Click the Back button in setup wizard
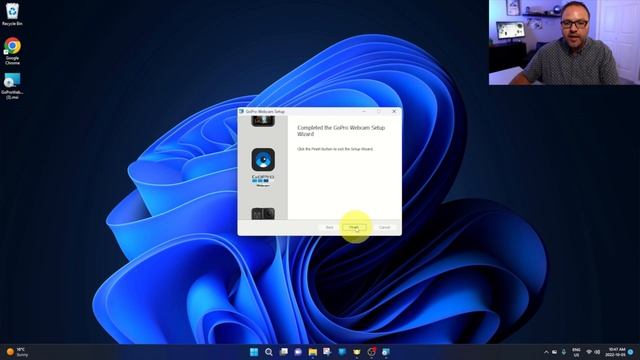 pyautogui.click(x=329, y=227)
